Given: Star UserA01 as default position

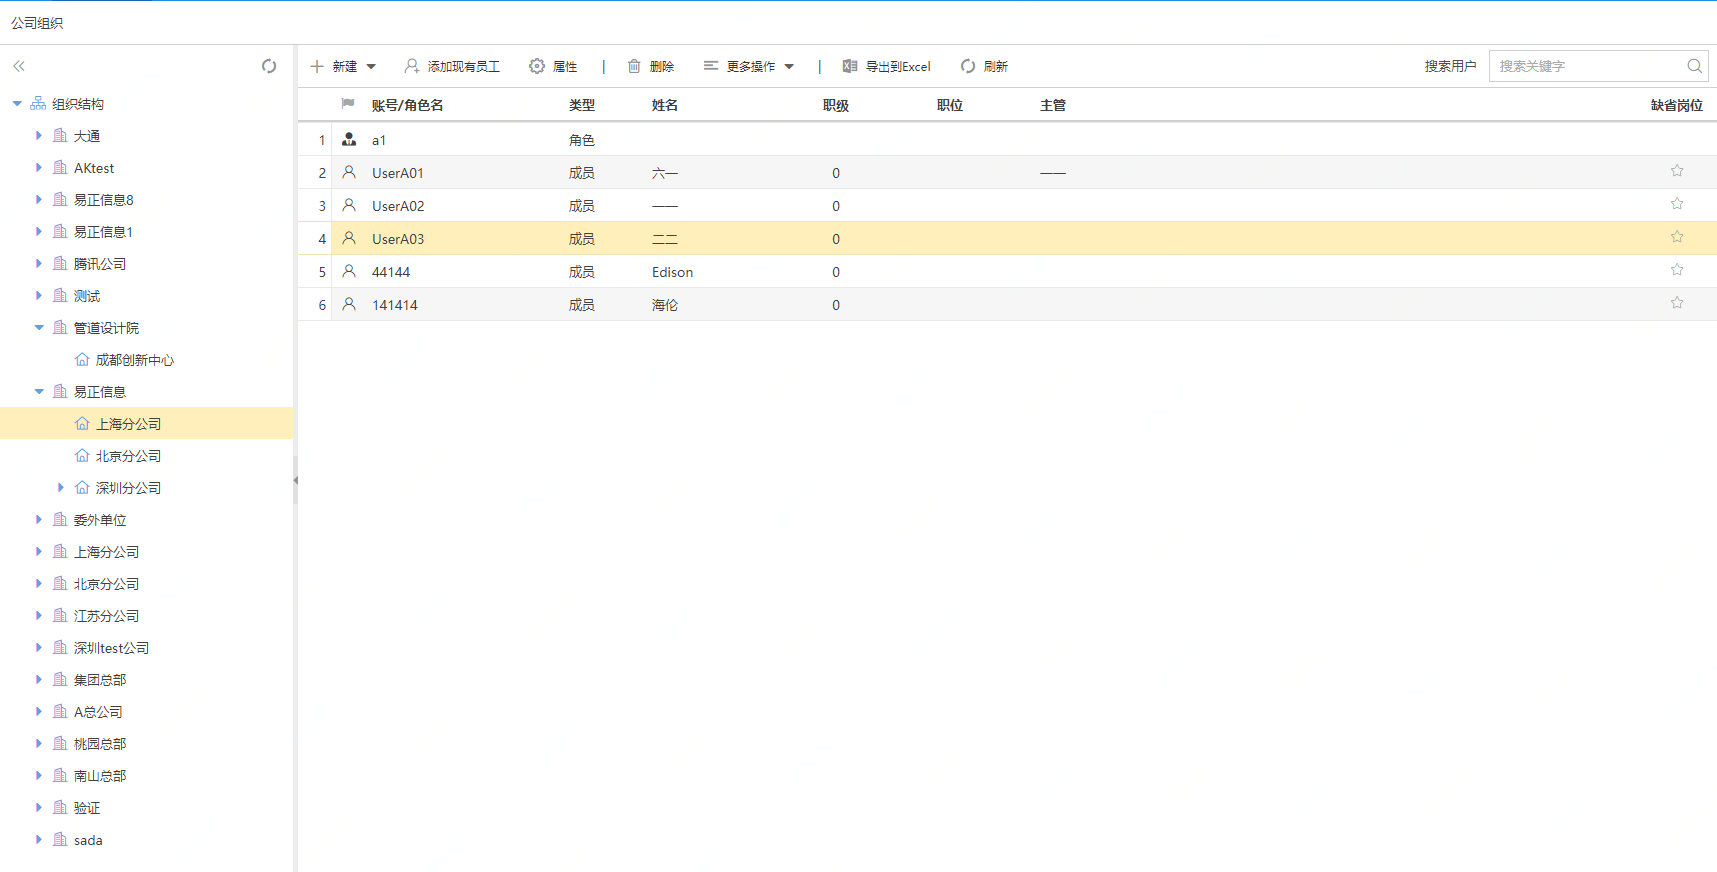Looking at the screenshot, I should [x=1677, y=171].
